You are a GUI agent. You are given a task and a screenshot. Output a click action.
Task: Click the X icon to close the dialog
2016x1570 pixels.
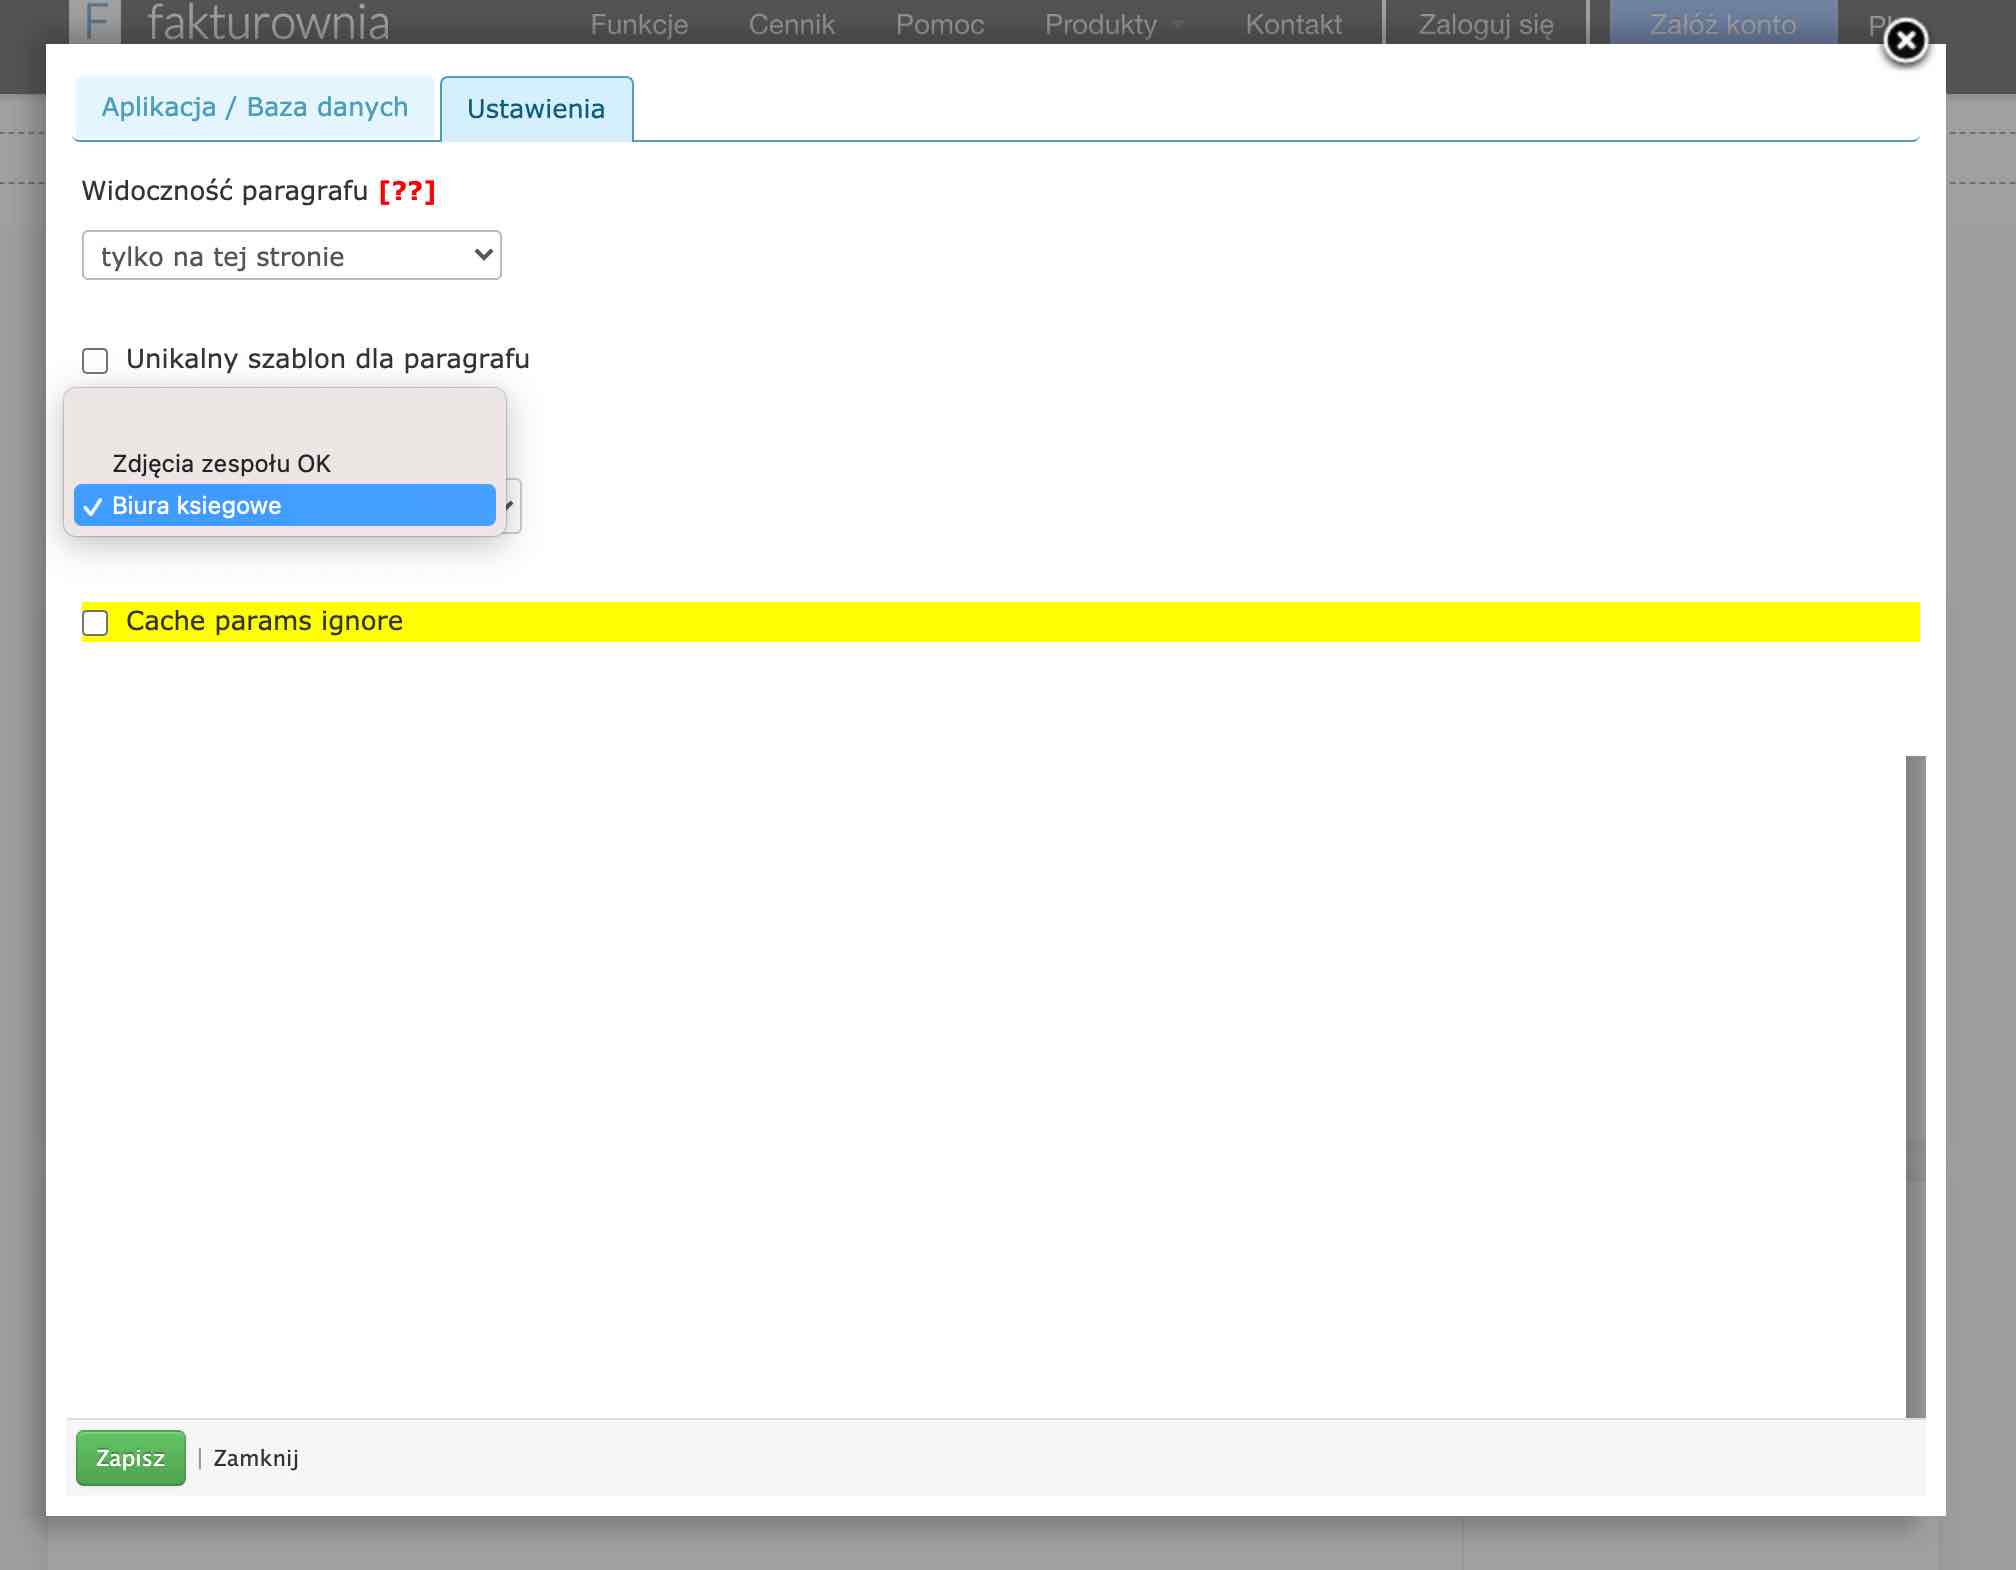[1906, 41]
